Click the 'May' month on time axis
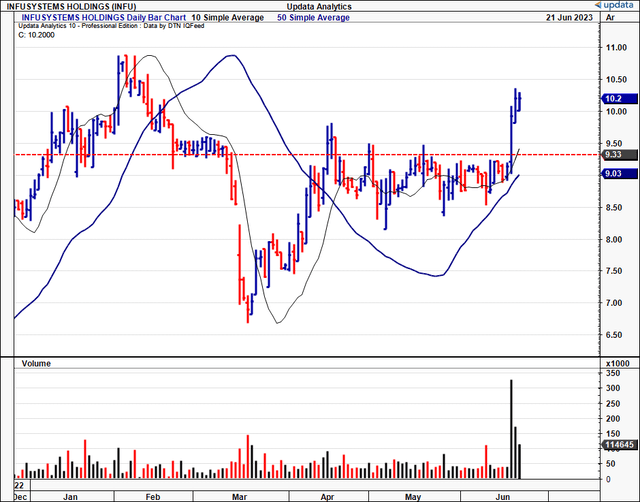Viewport: 640px width, 502px height. pyautogui.click(x=413, y=497)
